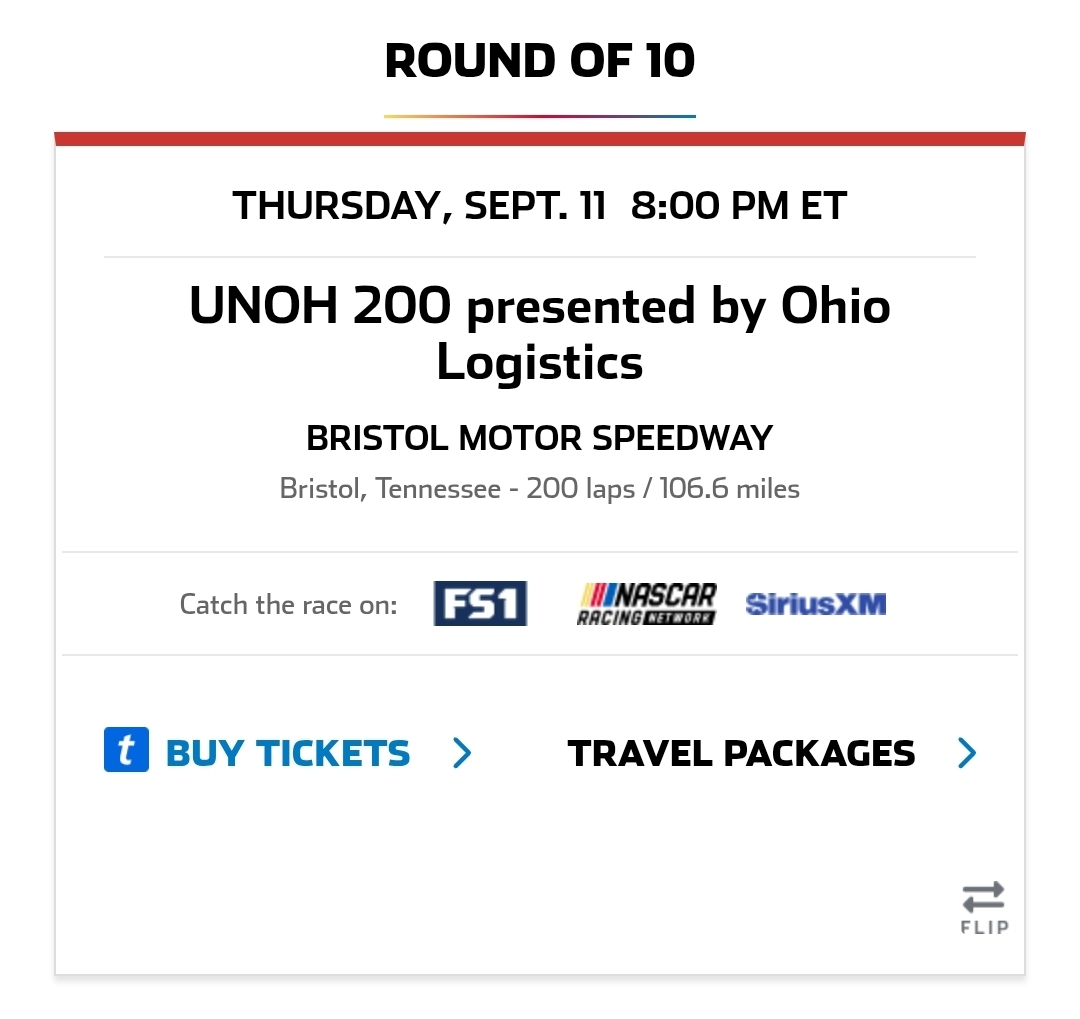The image size is (1080, 1019).
Task: Click the Round of 10 heading
Action: click(x=540, y=61)
